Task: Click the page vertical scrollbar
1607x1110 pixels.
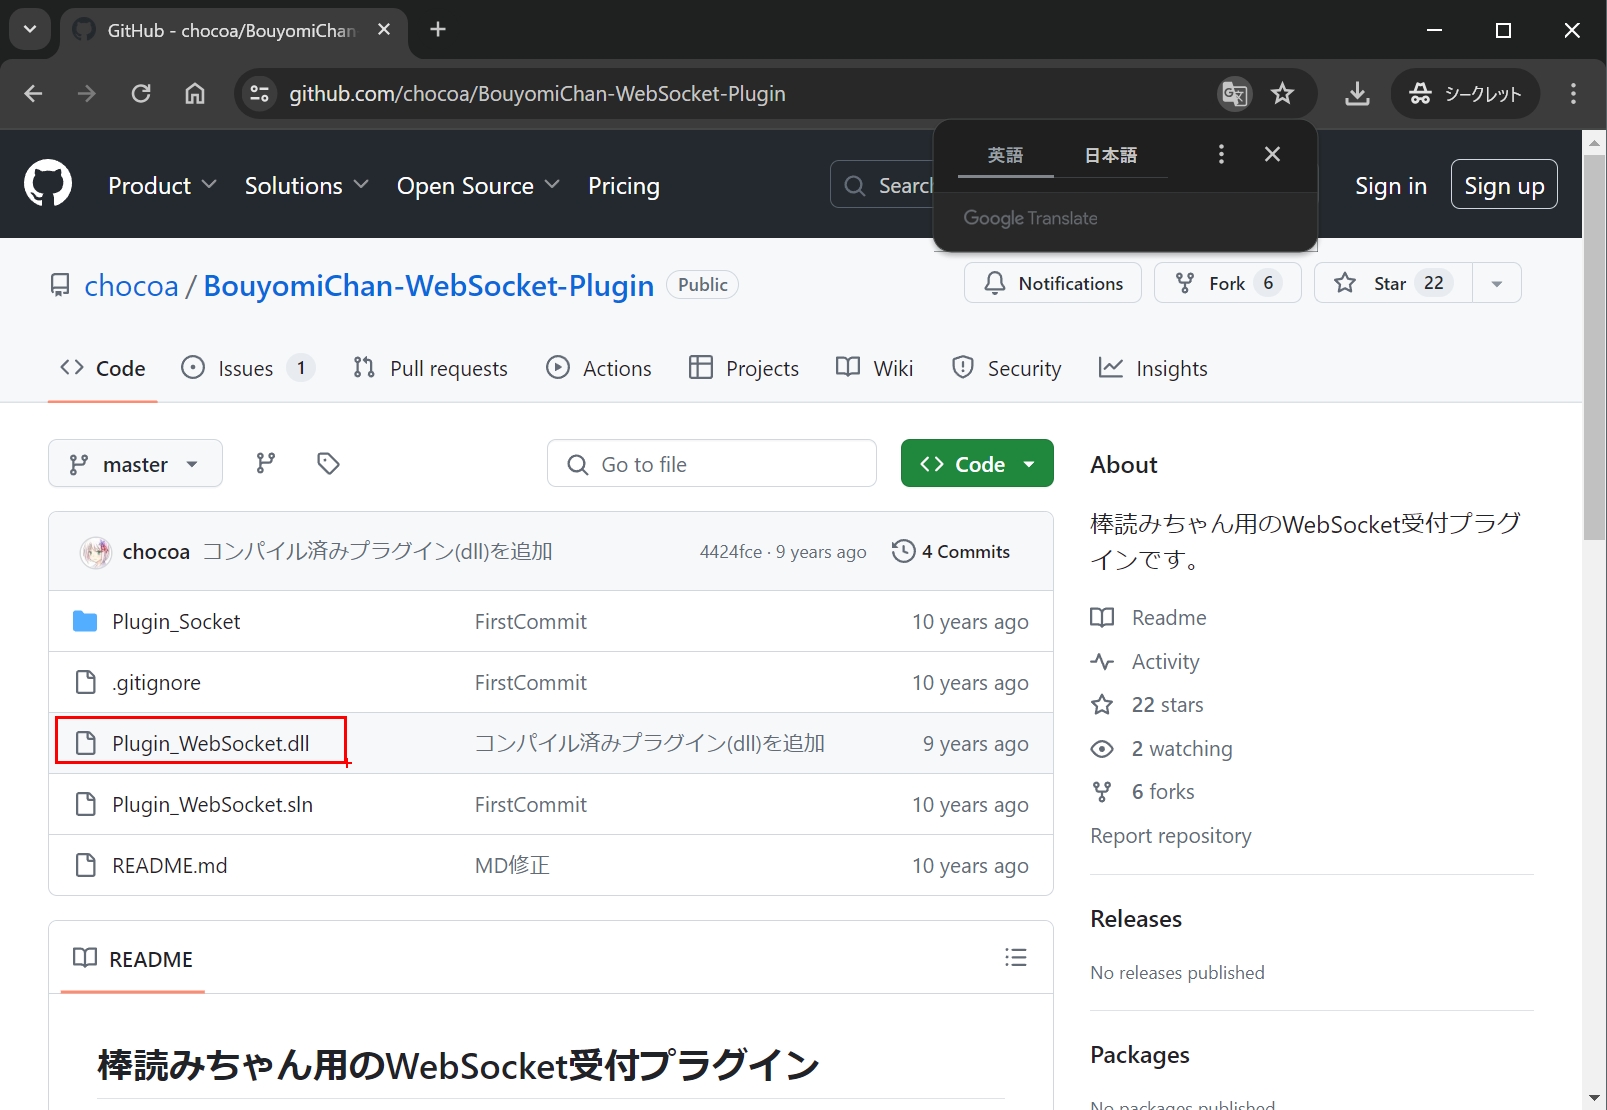Action: pos(1595,345)
